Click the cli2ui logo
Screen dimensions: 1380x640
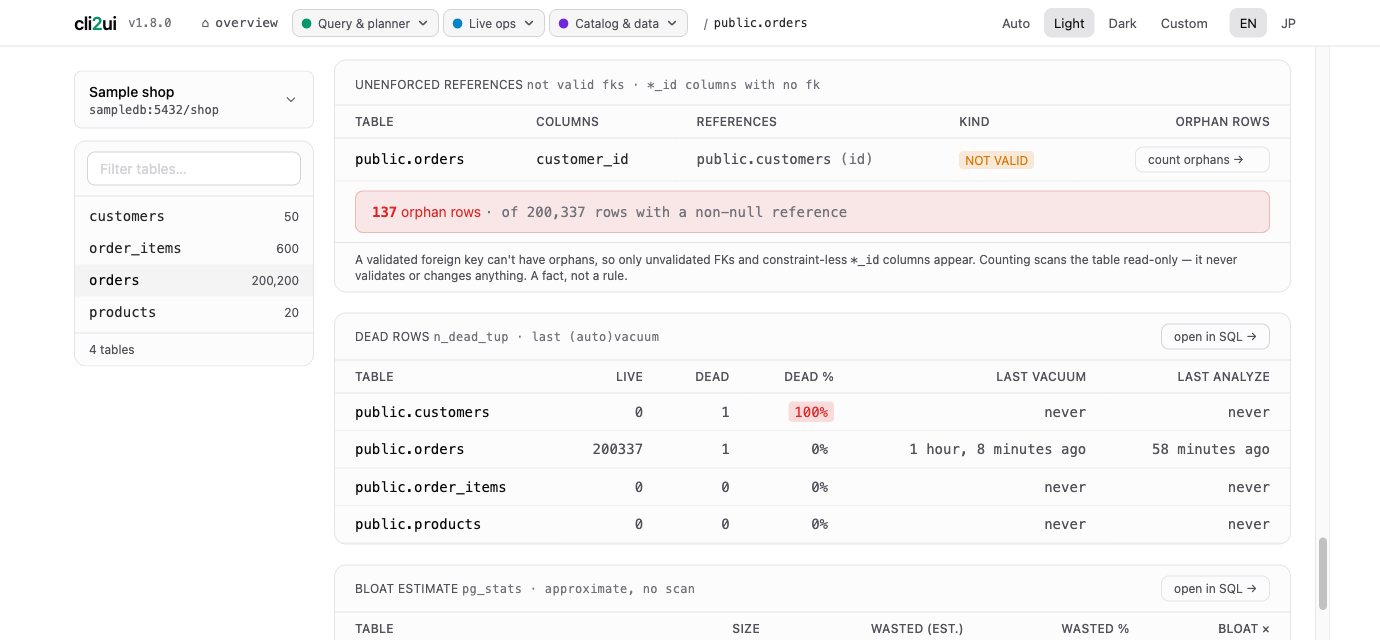[x=95, y=23]
